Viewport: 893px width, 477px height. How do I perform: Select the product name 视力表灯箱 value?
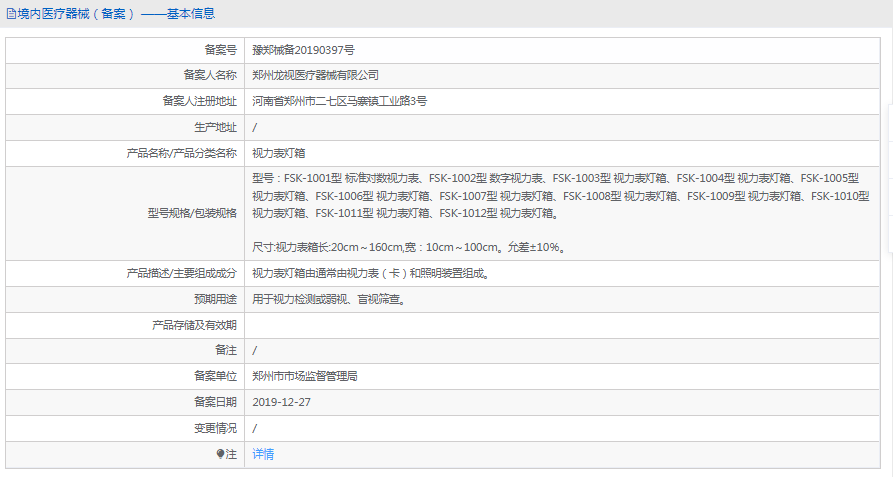point(279,153)
